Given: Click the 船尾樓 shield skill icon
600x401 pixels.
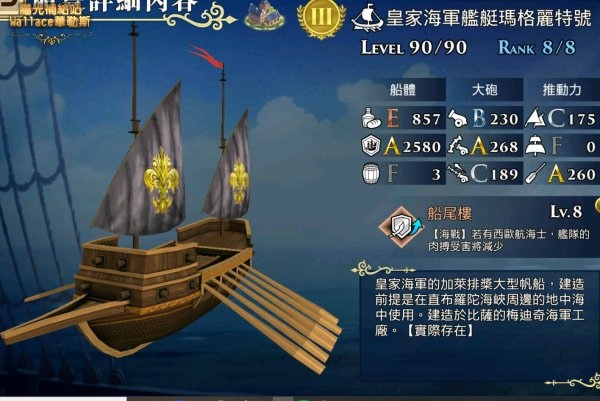Looking at the screenshot, I should pyautogui.click(x=401, y=227).
